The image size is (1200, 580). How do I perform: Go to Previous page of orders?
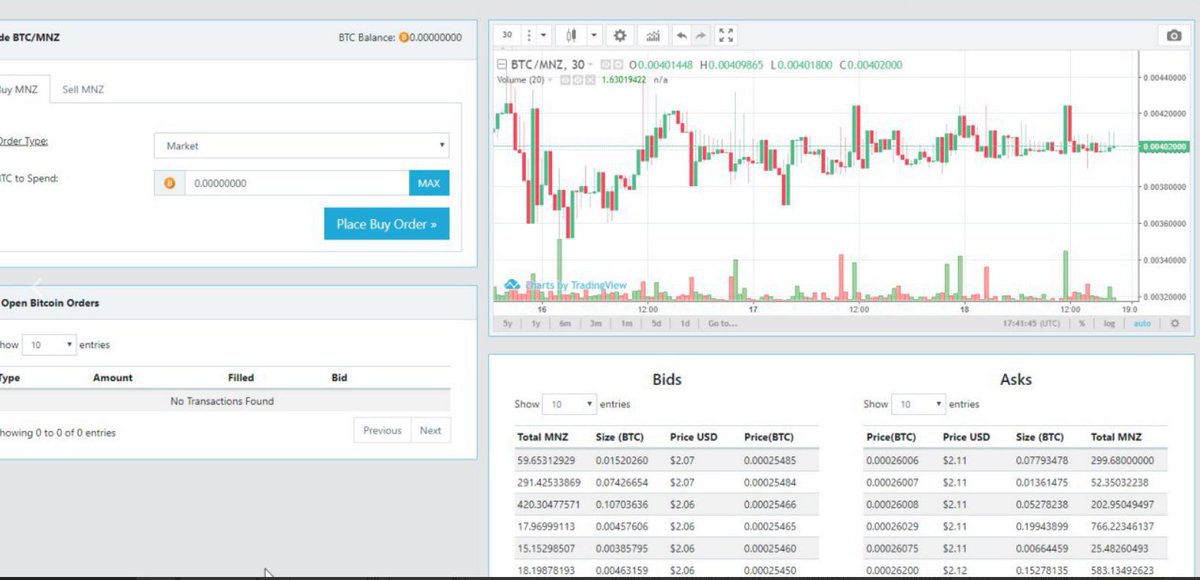click(x=382, y=431)
